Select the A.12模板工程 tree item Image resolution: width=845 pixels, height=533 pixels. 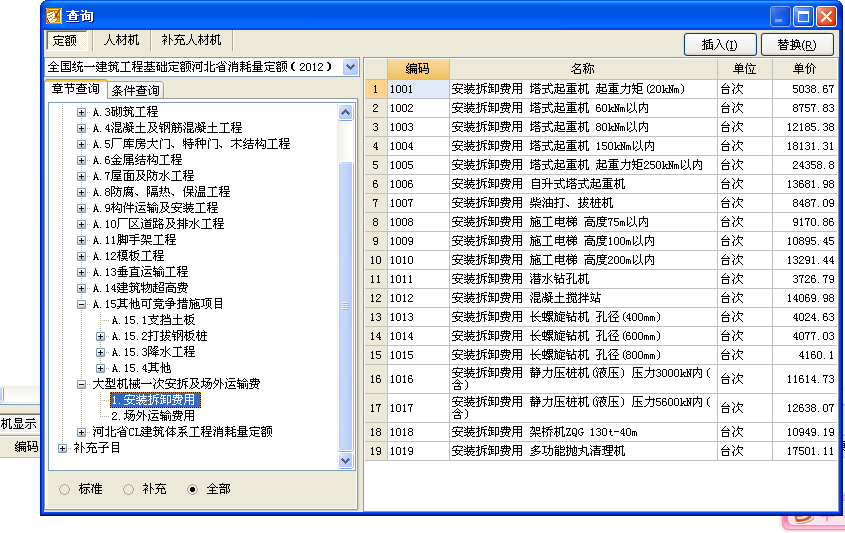pos(128,256)
